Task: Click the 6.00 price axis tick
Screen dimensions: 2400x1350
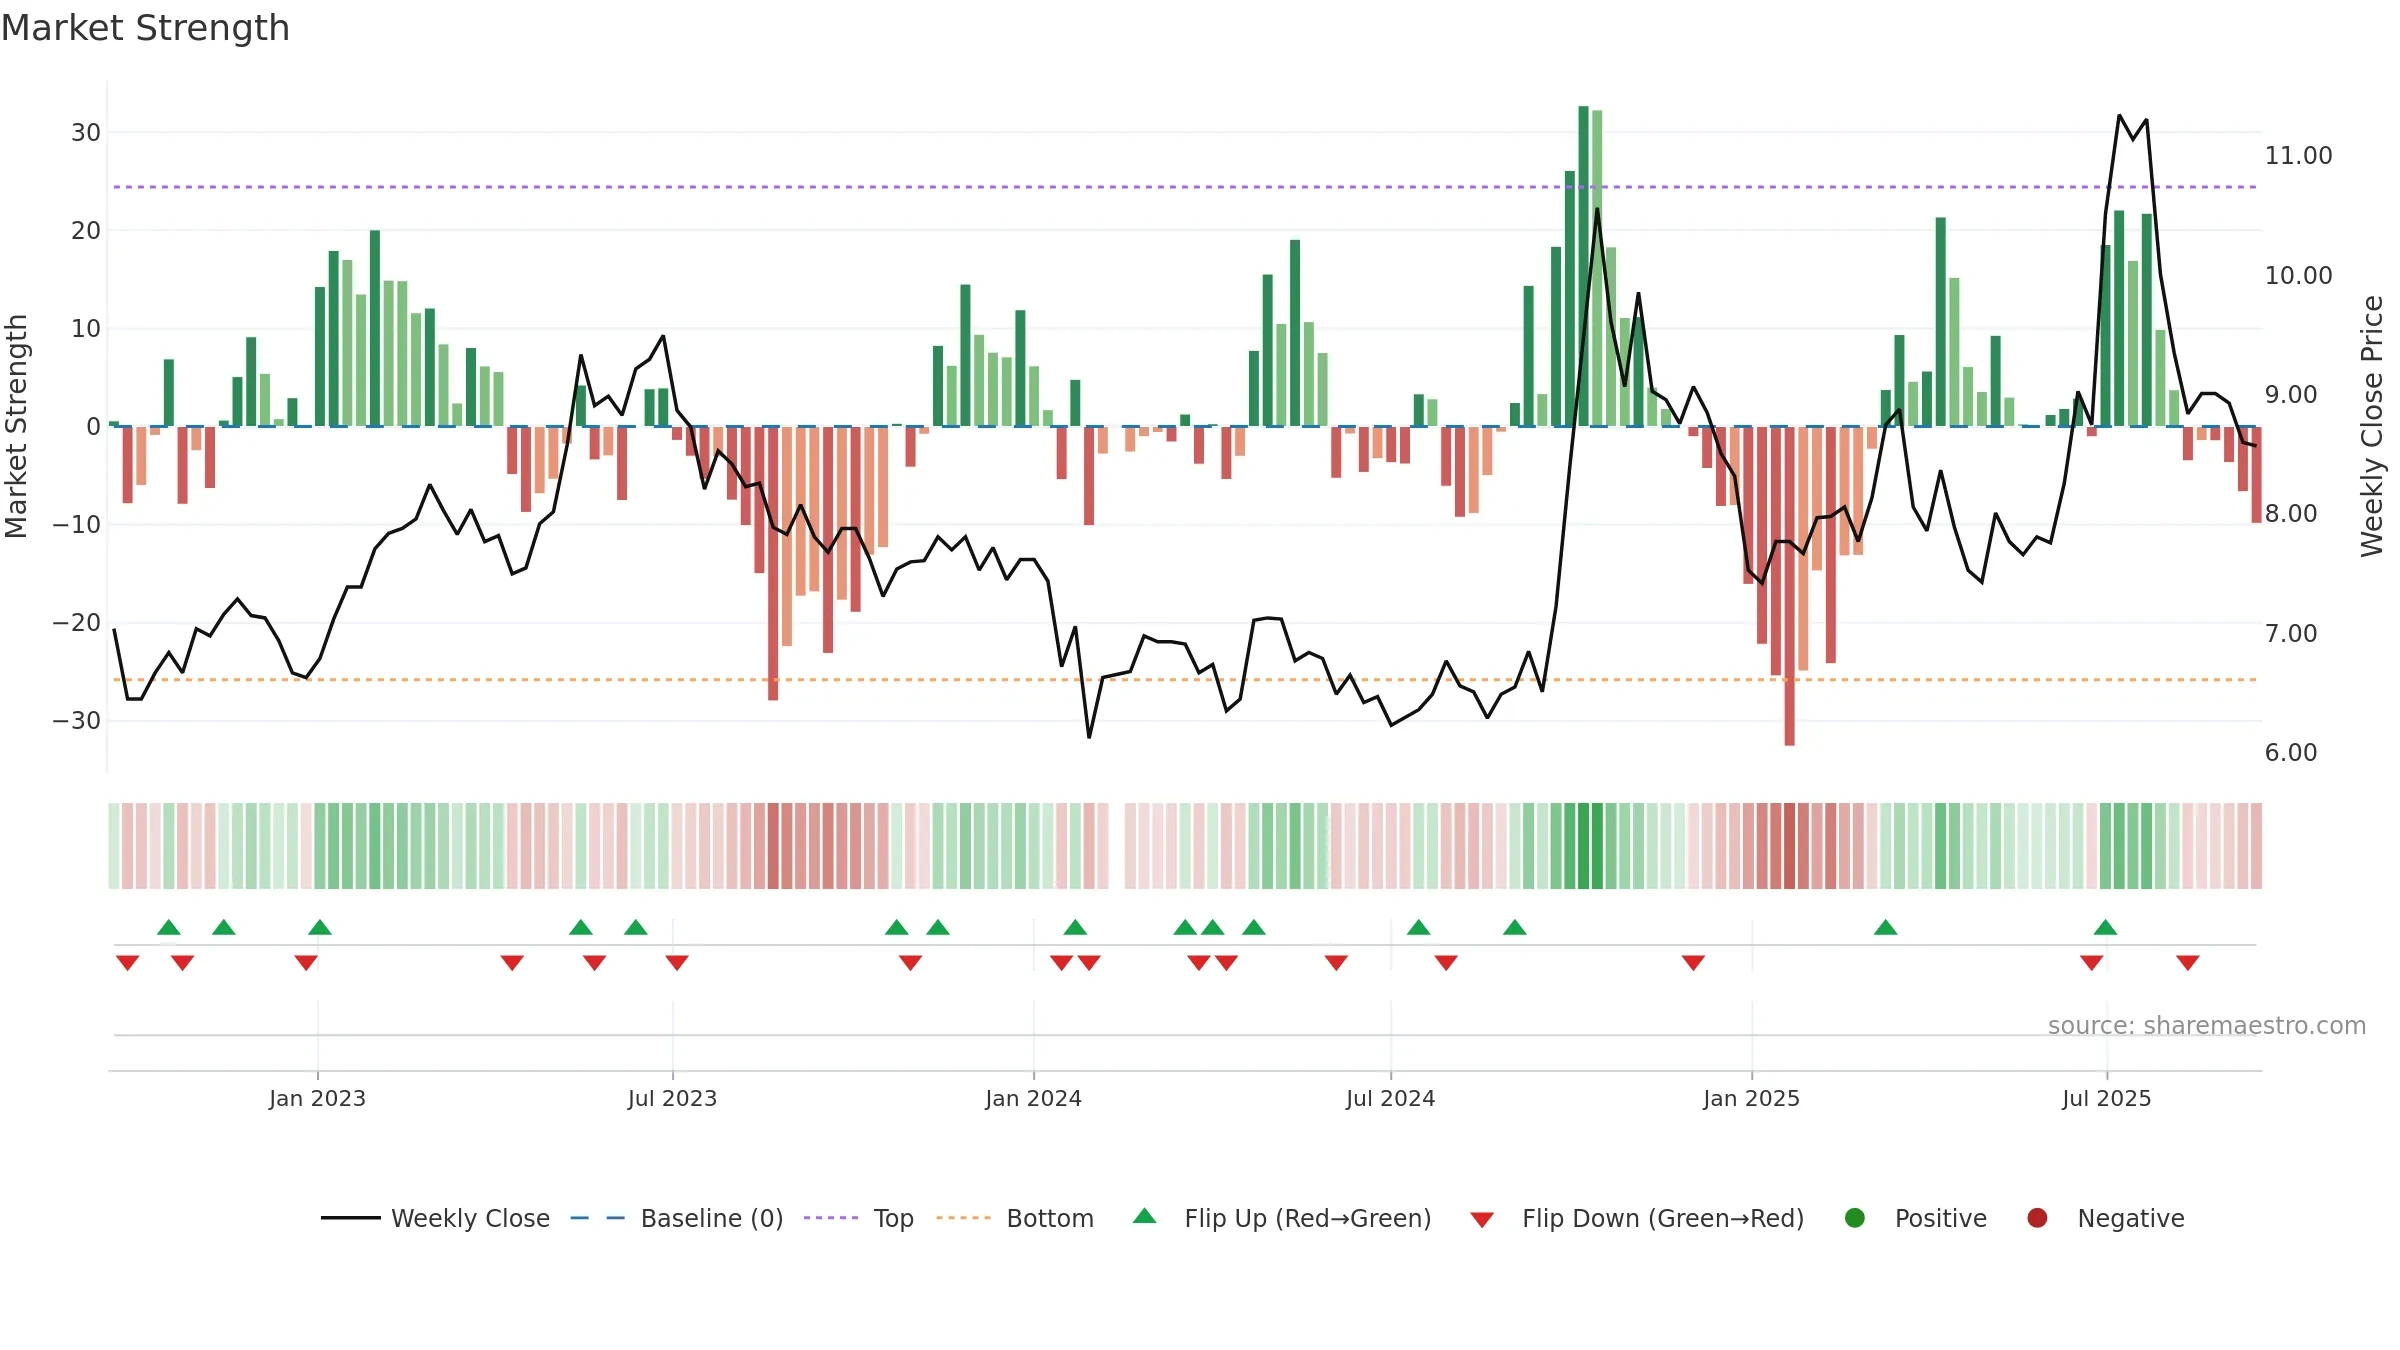Action: (2290, 753)
